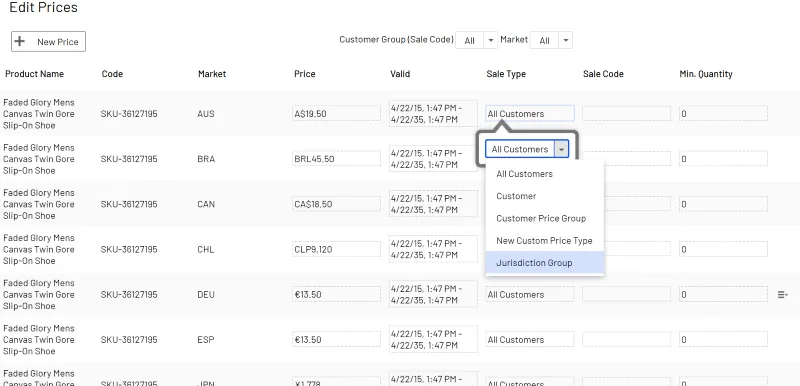Select New Custom Price Type option

[x=544, y=241]
